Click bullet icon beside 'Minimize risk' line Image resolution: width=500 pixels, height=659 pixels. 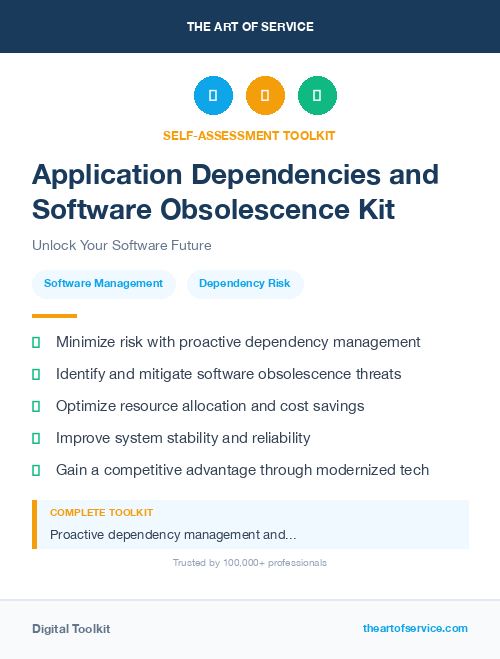pos(36,343)
